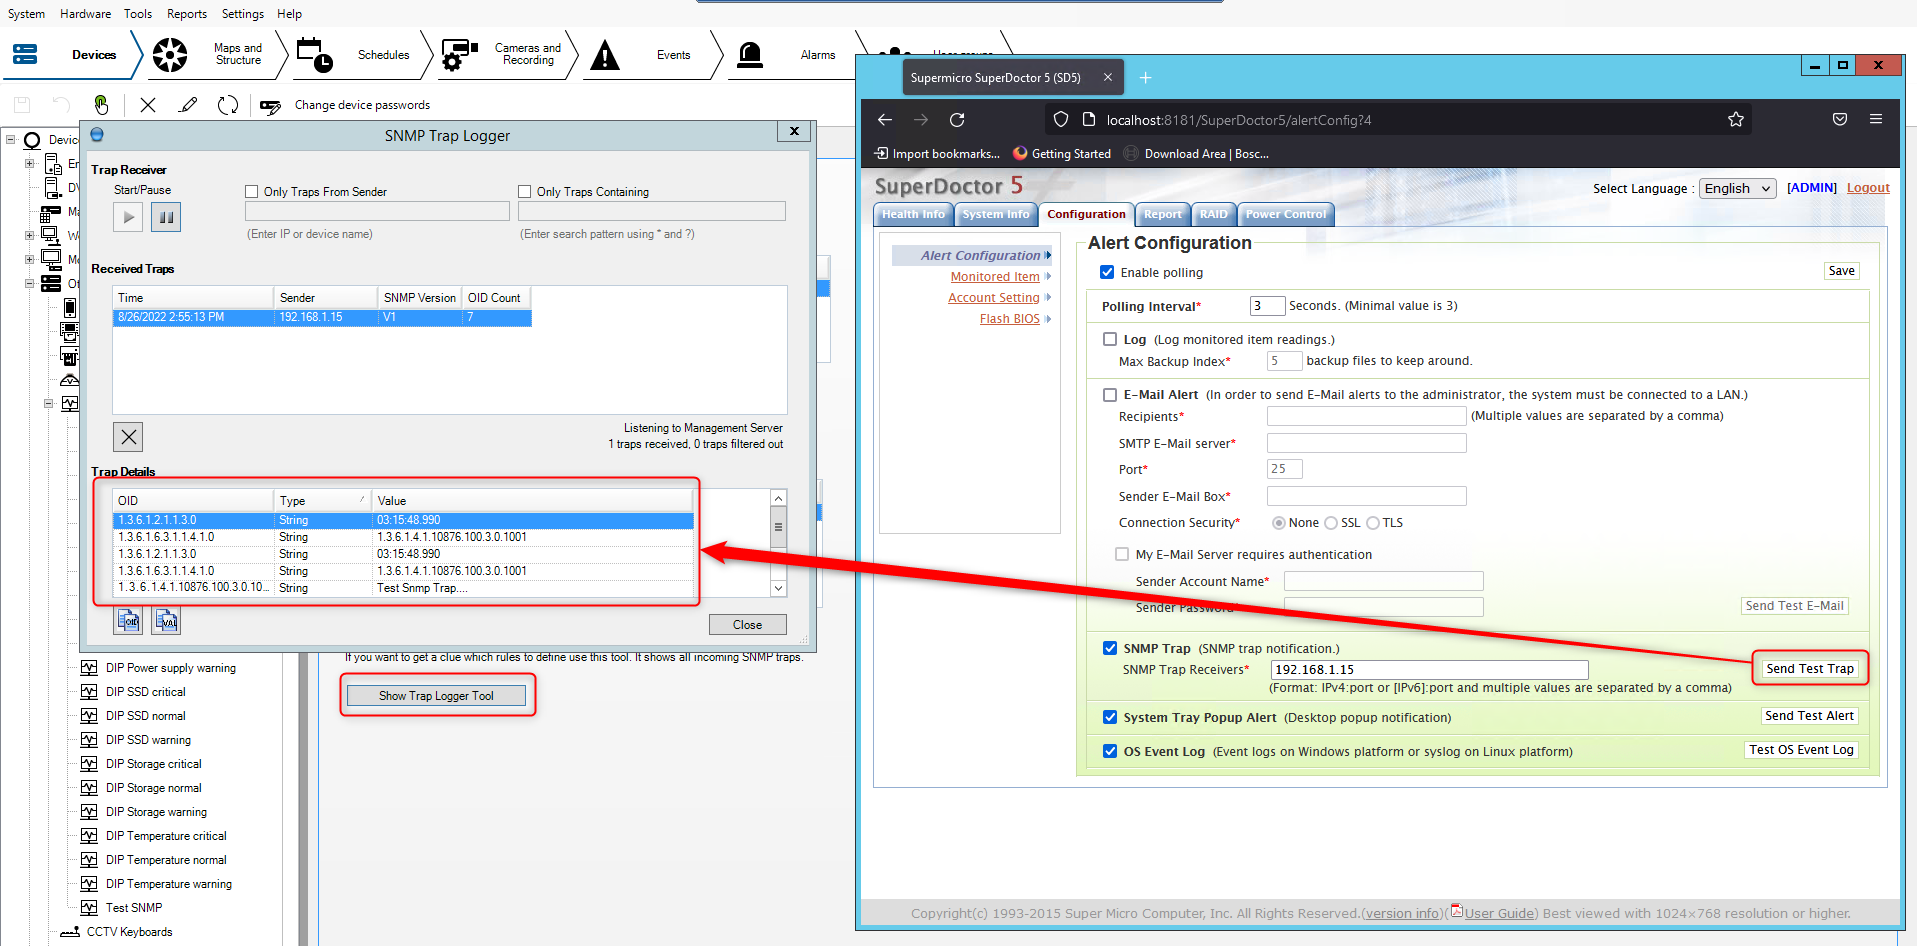This screenshot has height=946, width=1917.
Task: Toggle System Tray Popup Alert checkbox
Action: (1110, 717)
